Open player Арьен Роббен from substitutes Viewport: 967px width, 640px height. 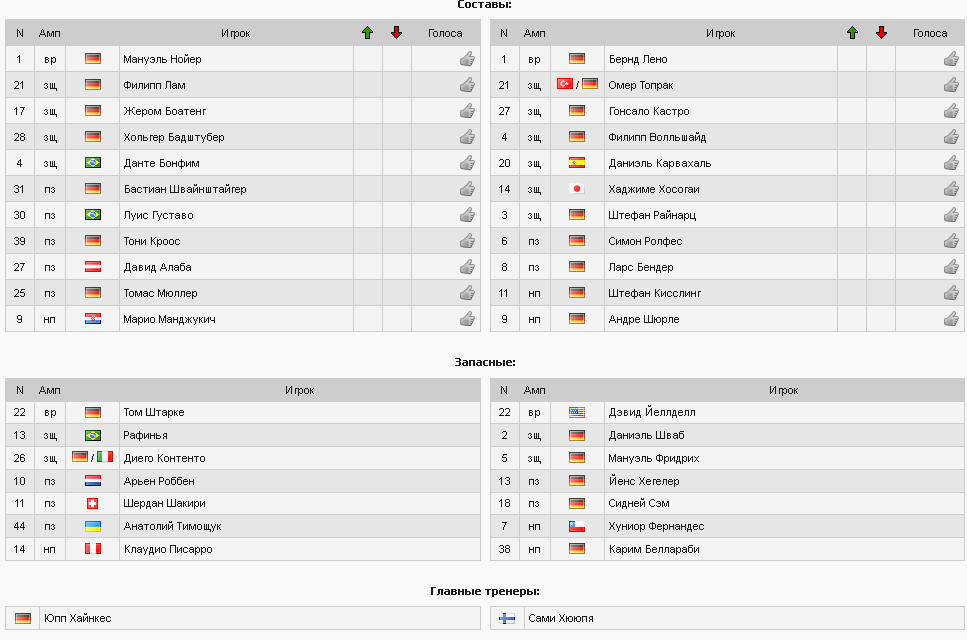[x=159, y=481]
